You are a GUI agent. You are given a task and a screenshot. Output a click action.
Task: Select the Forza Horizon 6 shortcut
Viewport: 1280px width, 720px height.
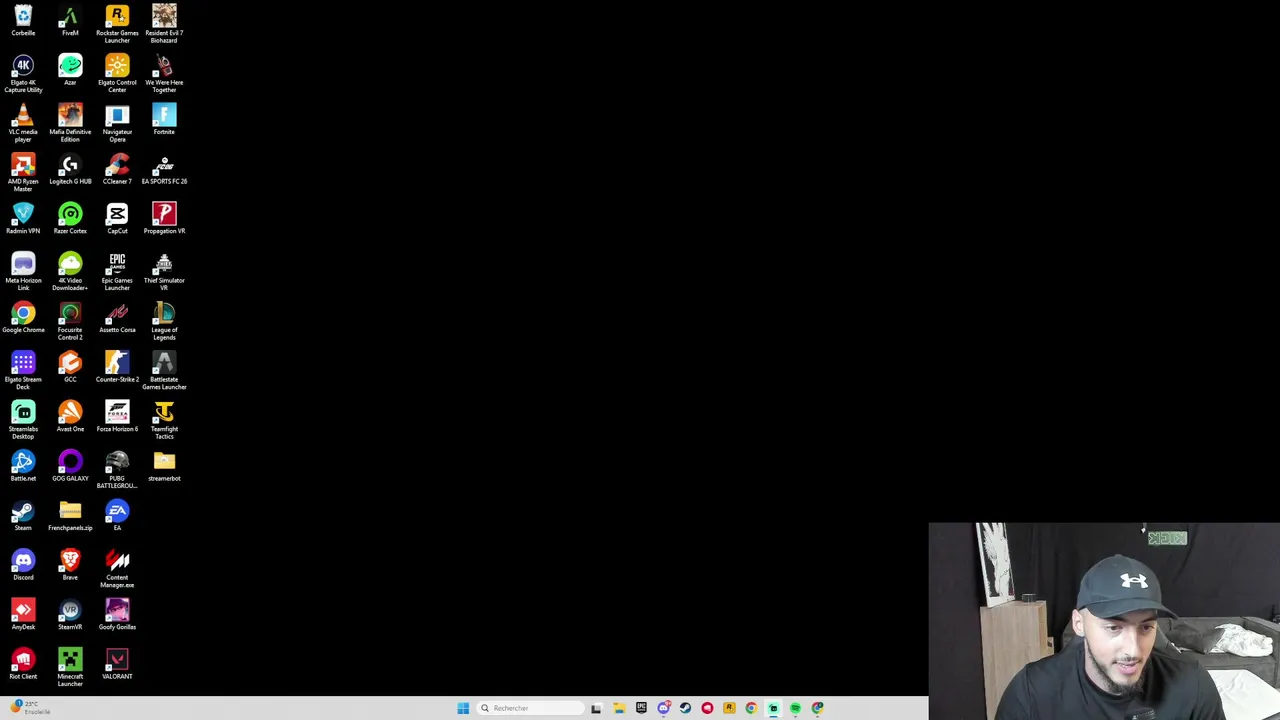[x=117, y=417]
